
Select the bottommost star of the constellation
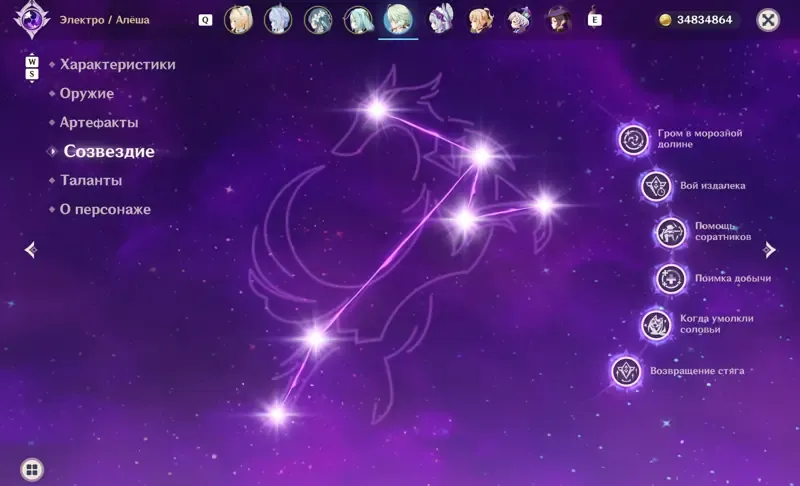coord(277,414)
